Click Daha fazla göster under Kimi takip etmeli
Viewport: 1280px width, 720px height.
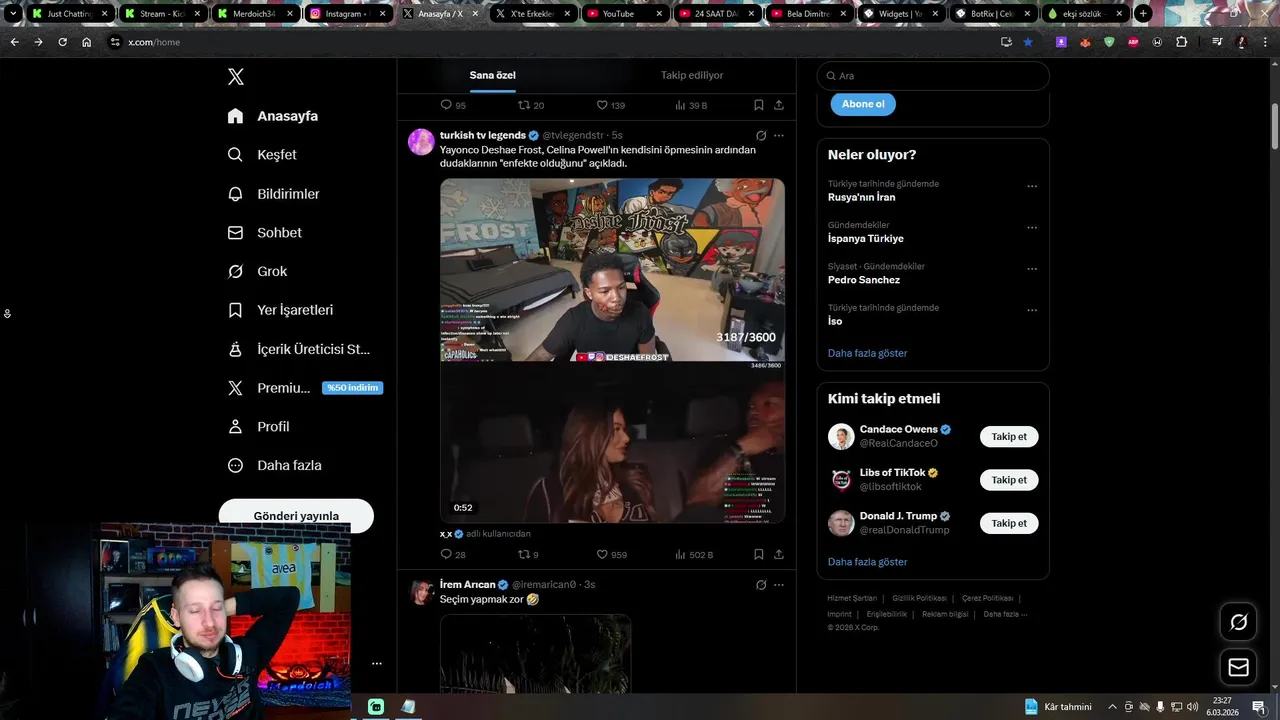tap(867, 562)
